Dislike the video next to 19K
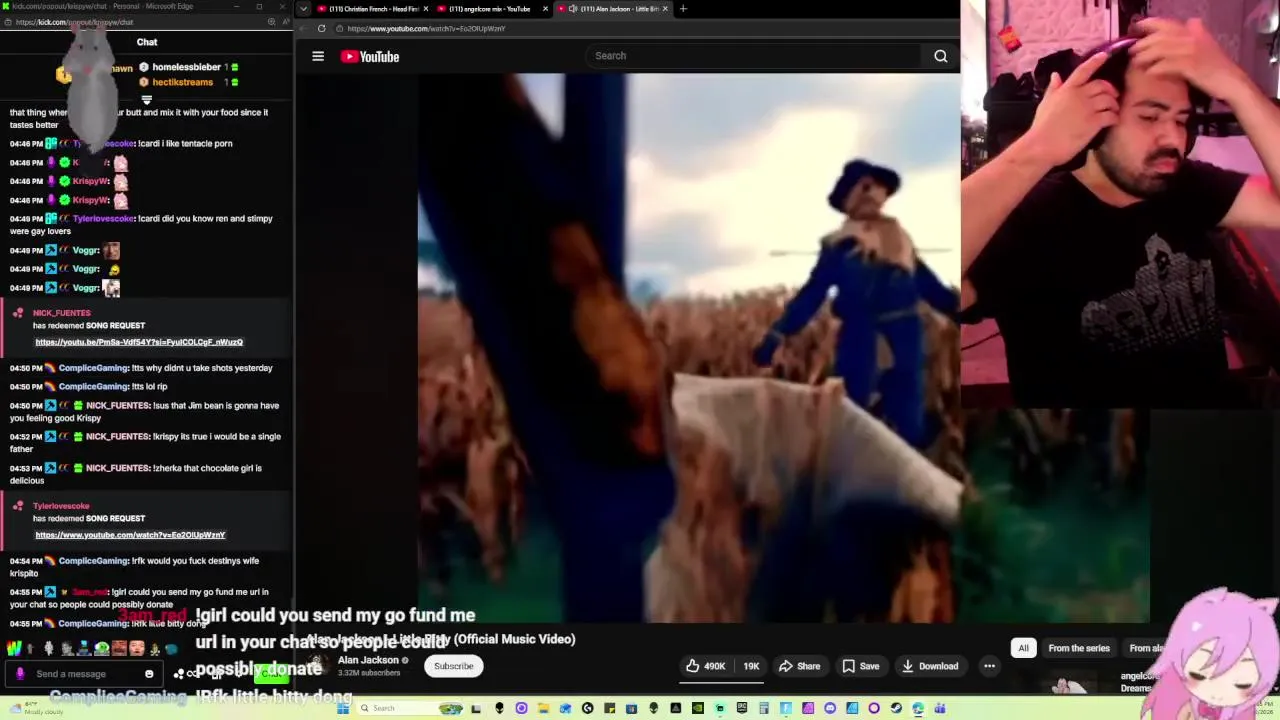This screenshot has width=1280, height=720. pyautogui.click(x=751, y=666)
